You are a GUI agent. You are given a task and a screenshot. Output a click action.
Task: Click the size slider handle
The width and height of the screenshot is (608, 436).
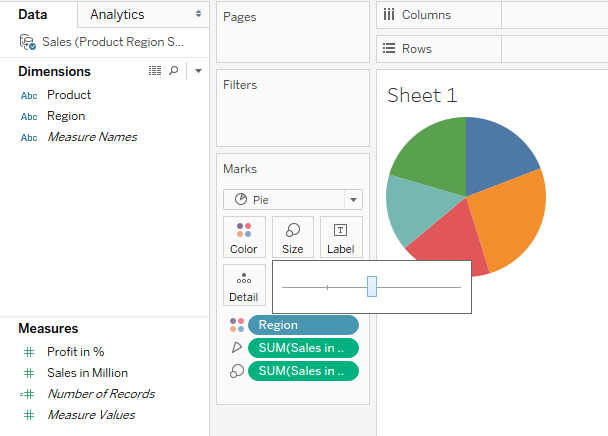(372, 287)
